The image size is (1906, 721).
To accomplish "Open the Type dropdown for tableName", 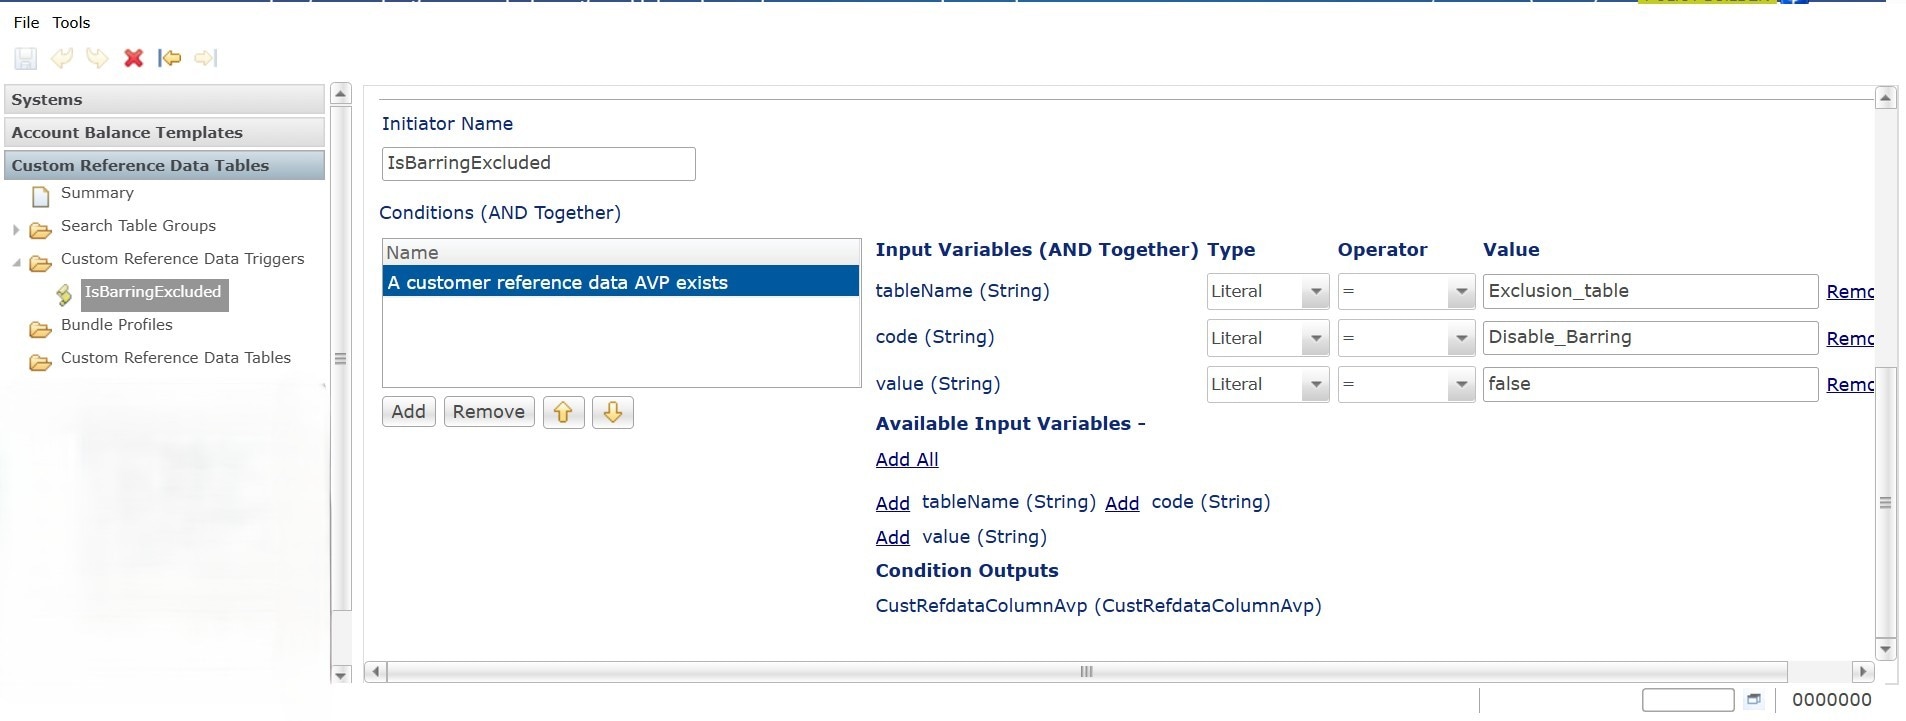I will coord(1315,292).
